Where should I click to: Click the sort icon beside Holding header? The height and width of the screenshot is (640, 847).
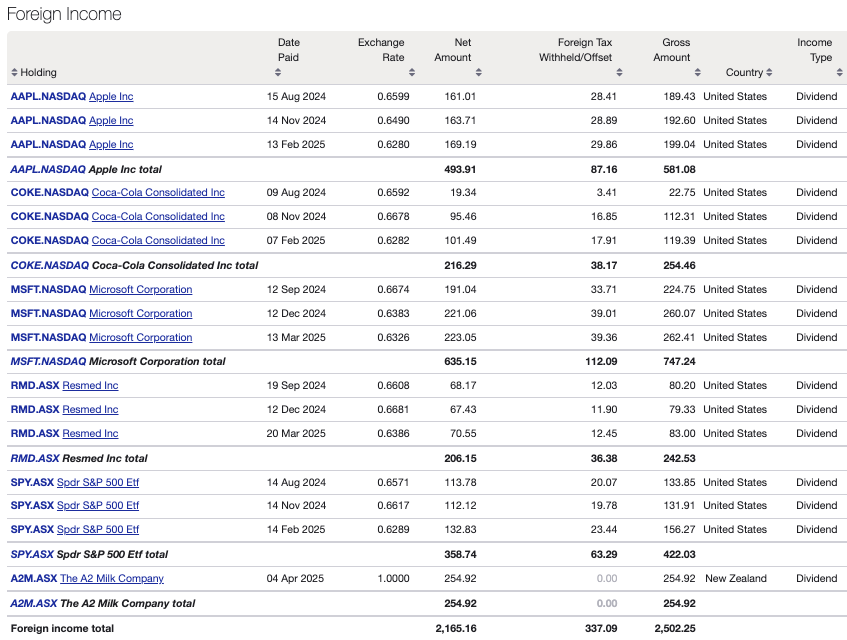click(x=14, y=72)
